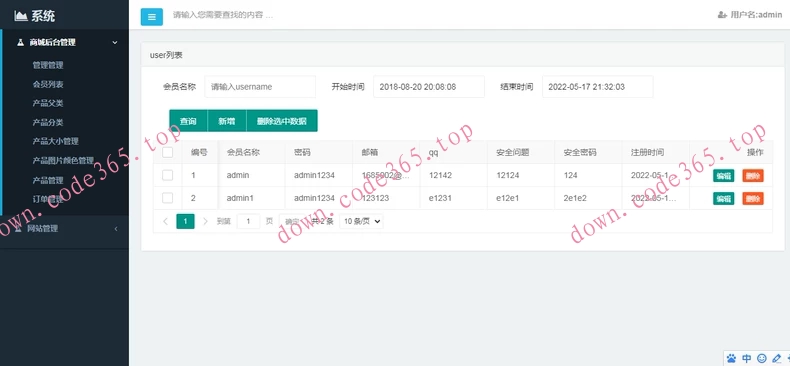Click the 用户名:admin label
Viewport: 790px width, 366px height.
click(x=756, y=15)
